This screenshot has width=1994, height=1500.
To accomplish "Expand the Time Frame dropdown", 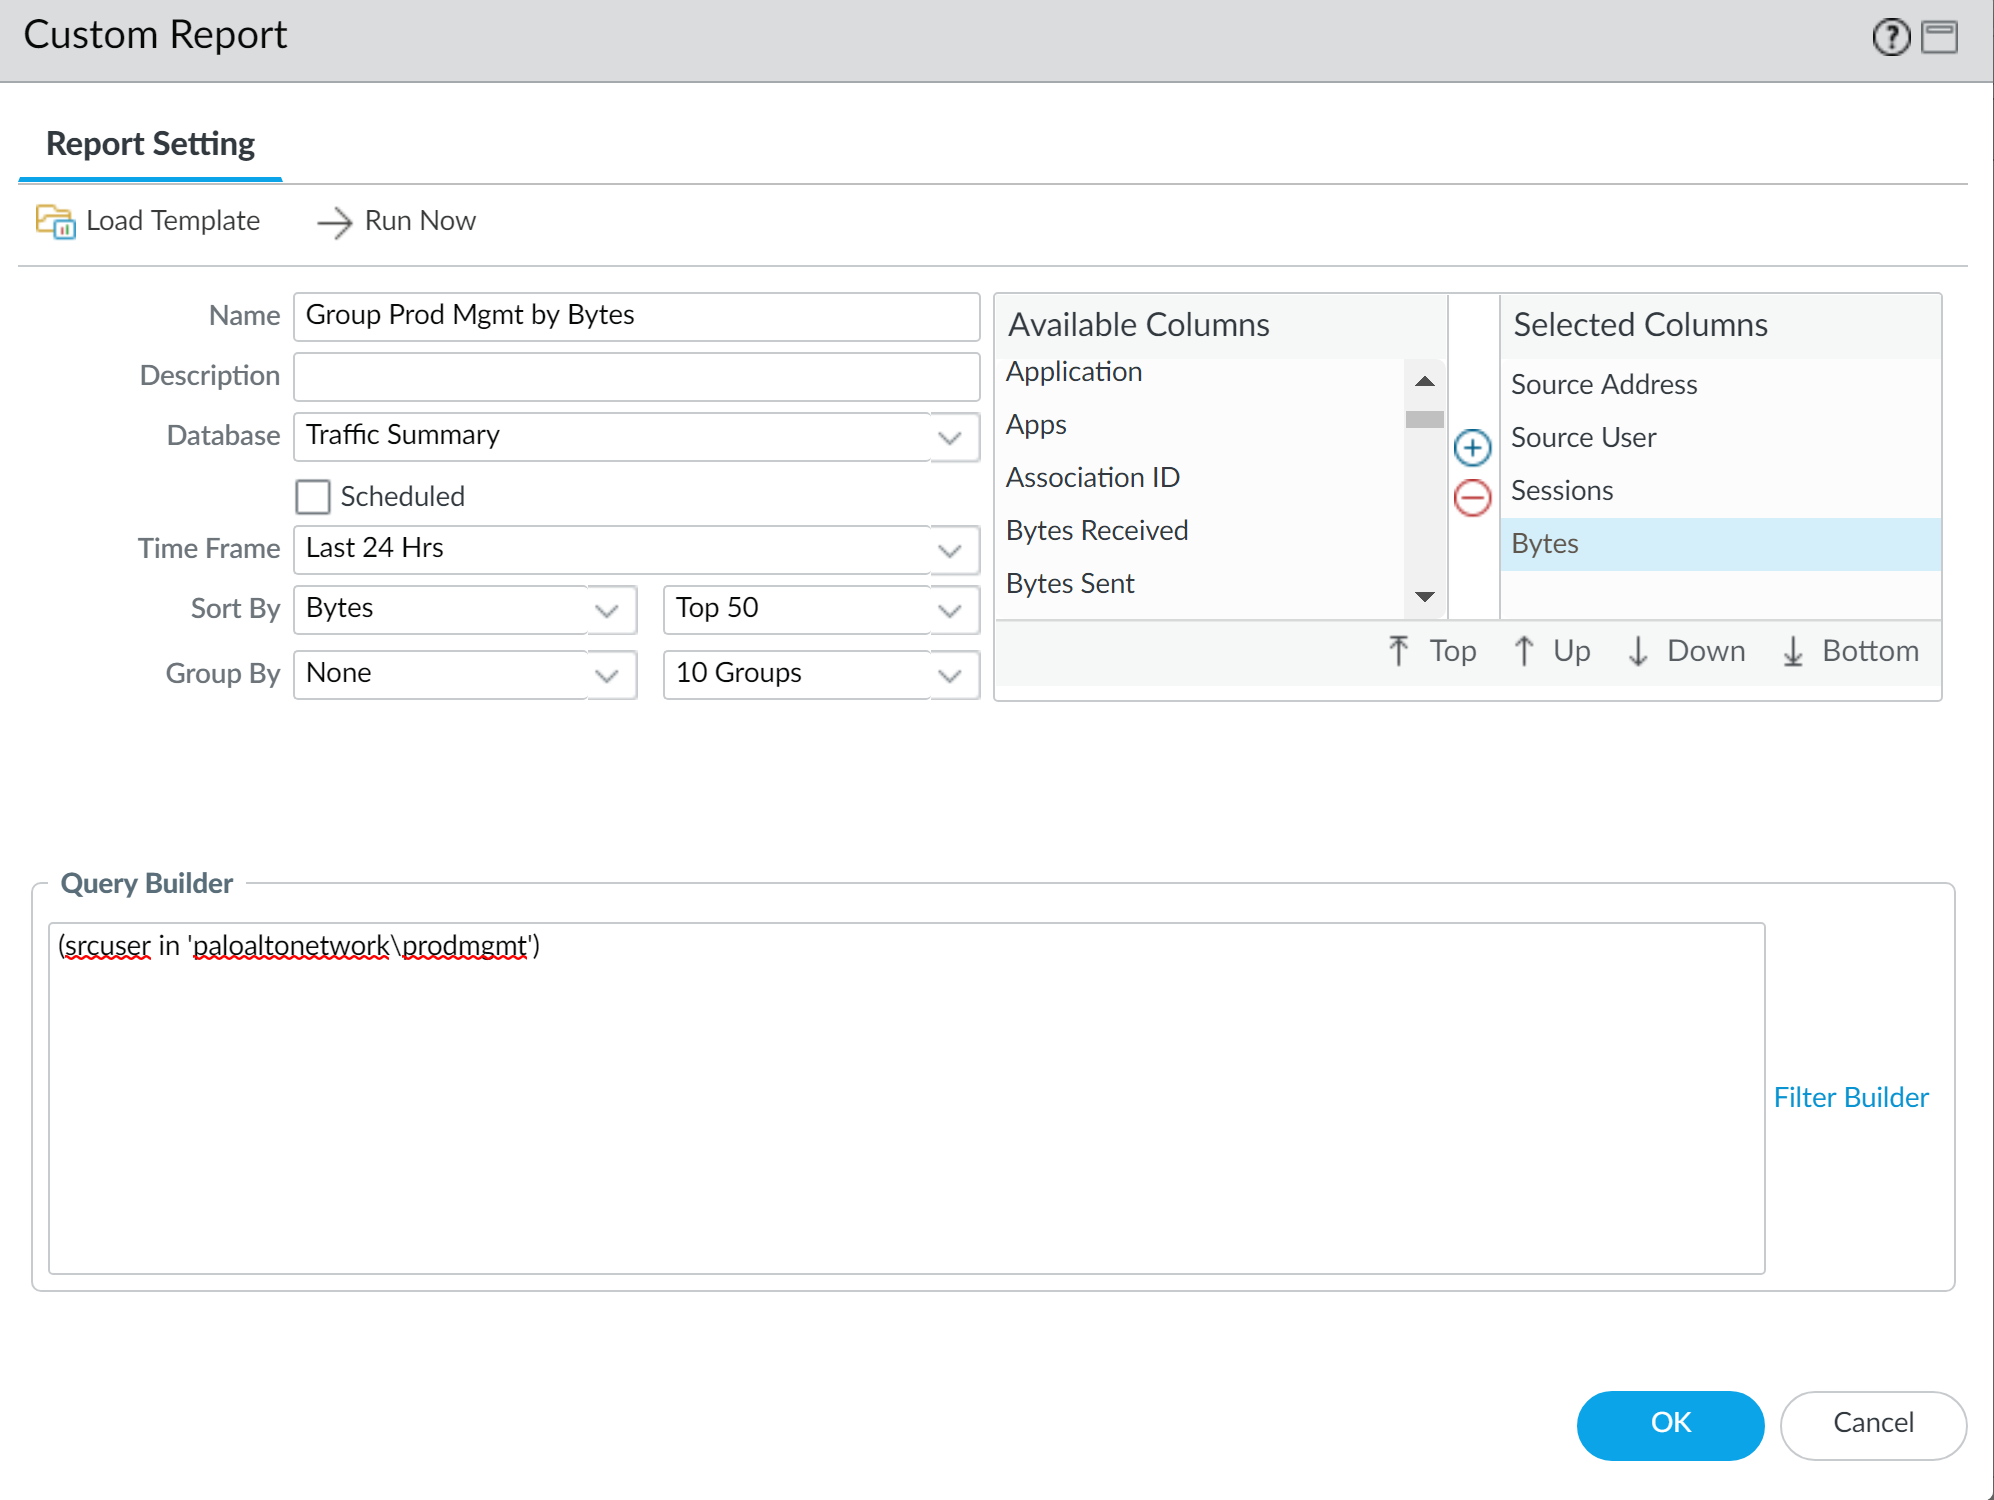I will [x=949, y=549].
